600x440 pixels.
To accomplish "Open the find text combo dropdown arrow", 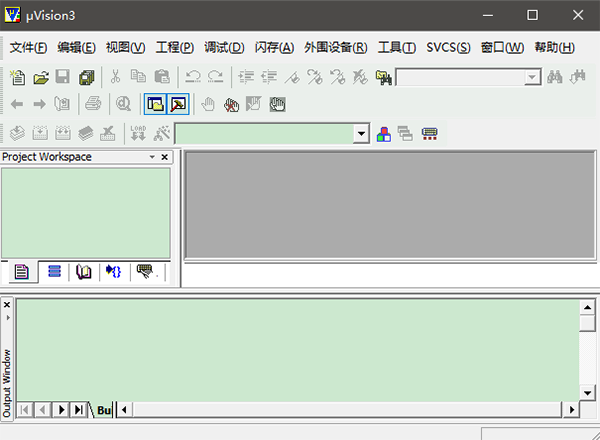I will point(532,77).
